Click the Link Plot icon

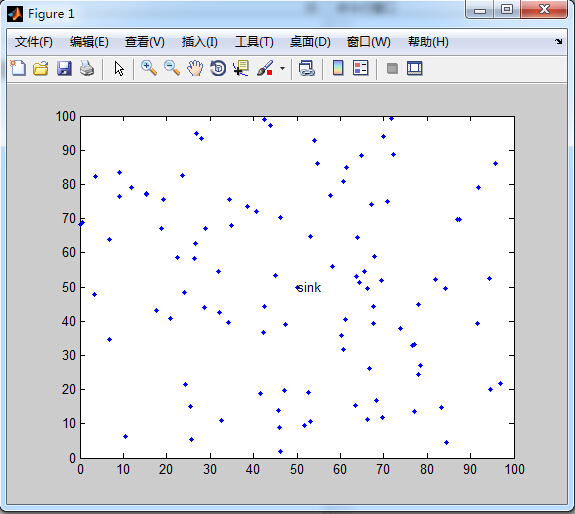pyautogui.click(x=307, y=68)
